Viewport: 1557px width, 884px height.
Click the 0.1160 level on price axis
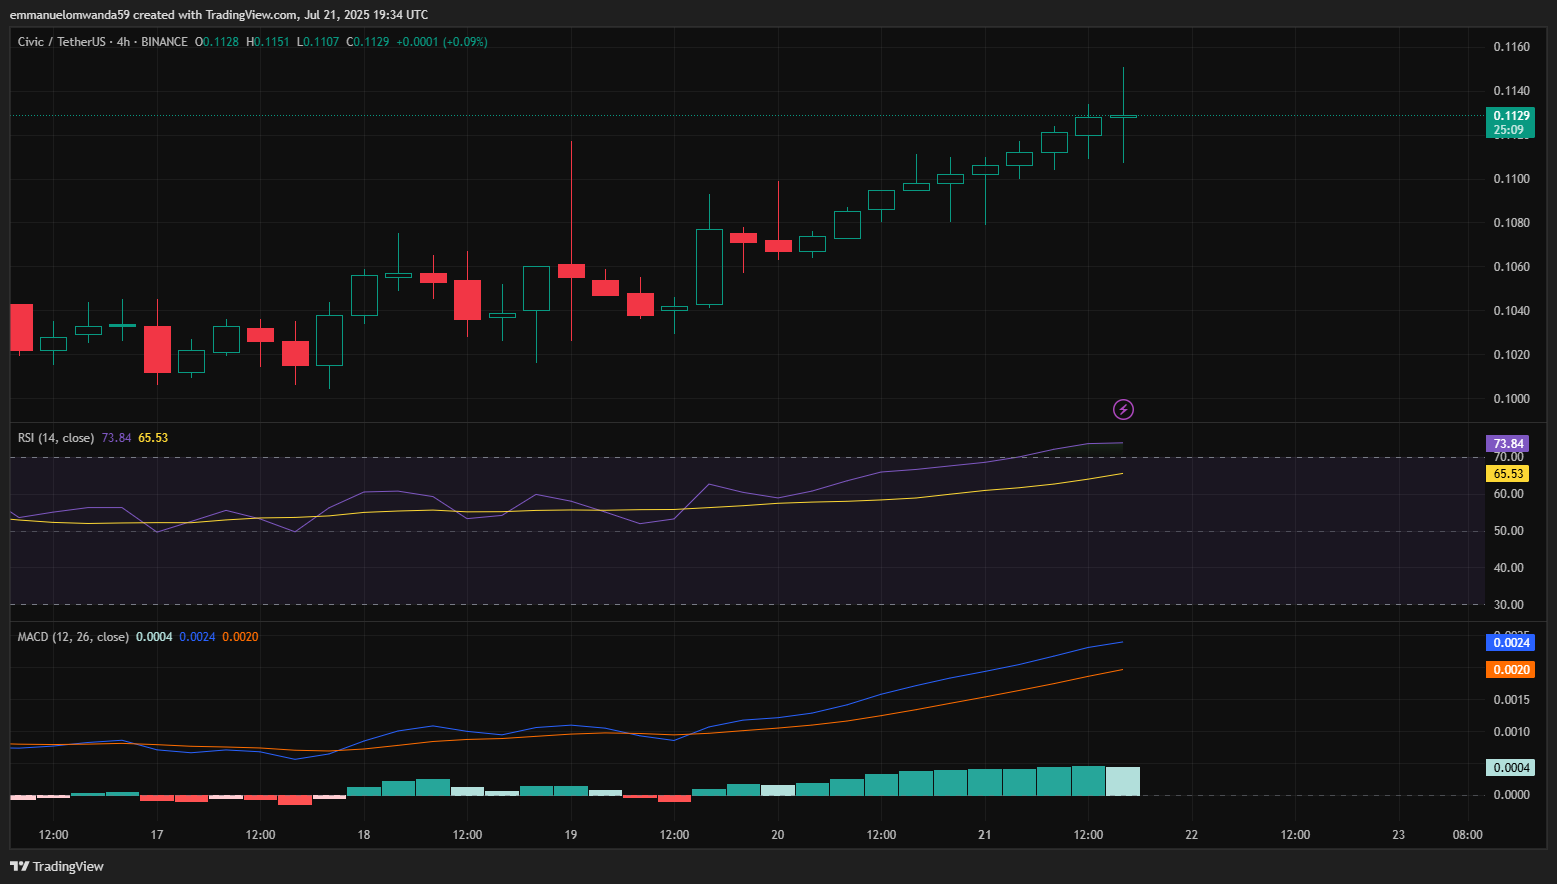click(1511, 47)
